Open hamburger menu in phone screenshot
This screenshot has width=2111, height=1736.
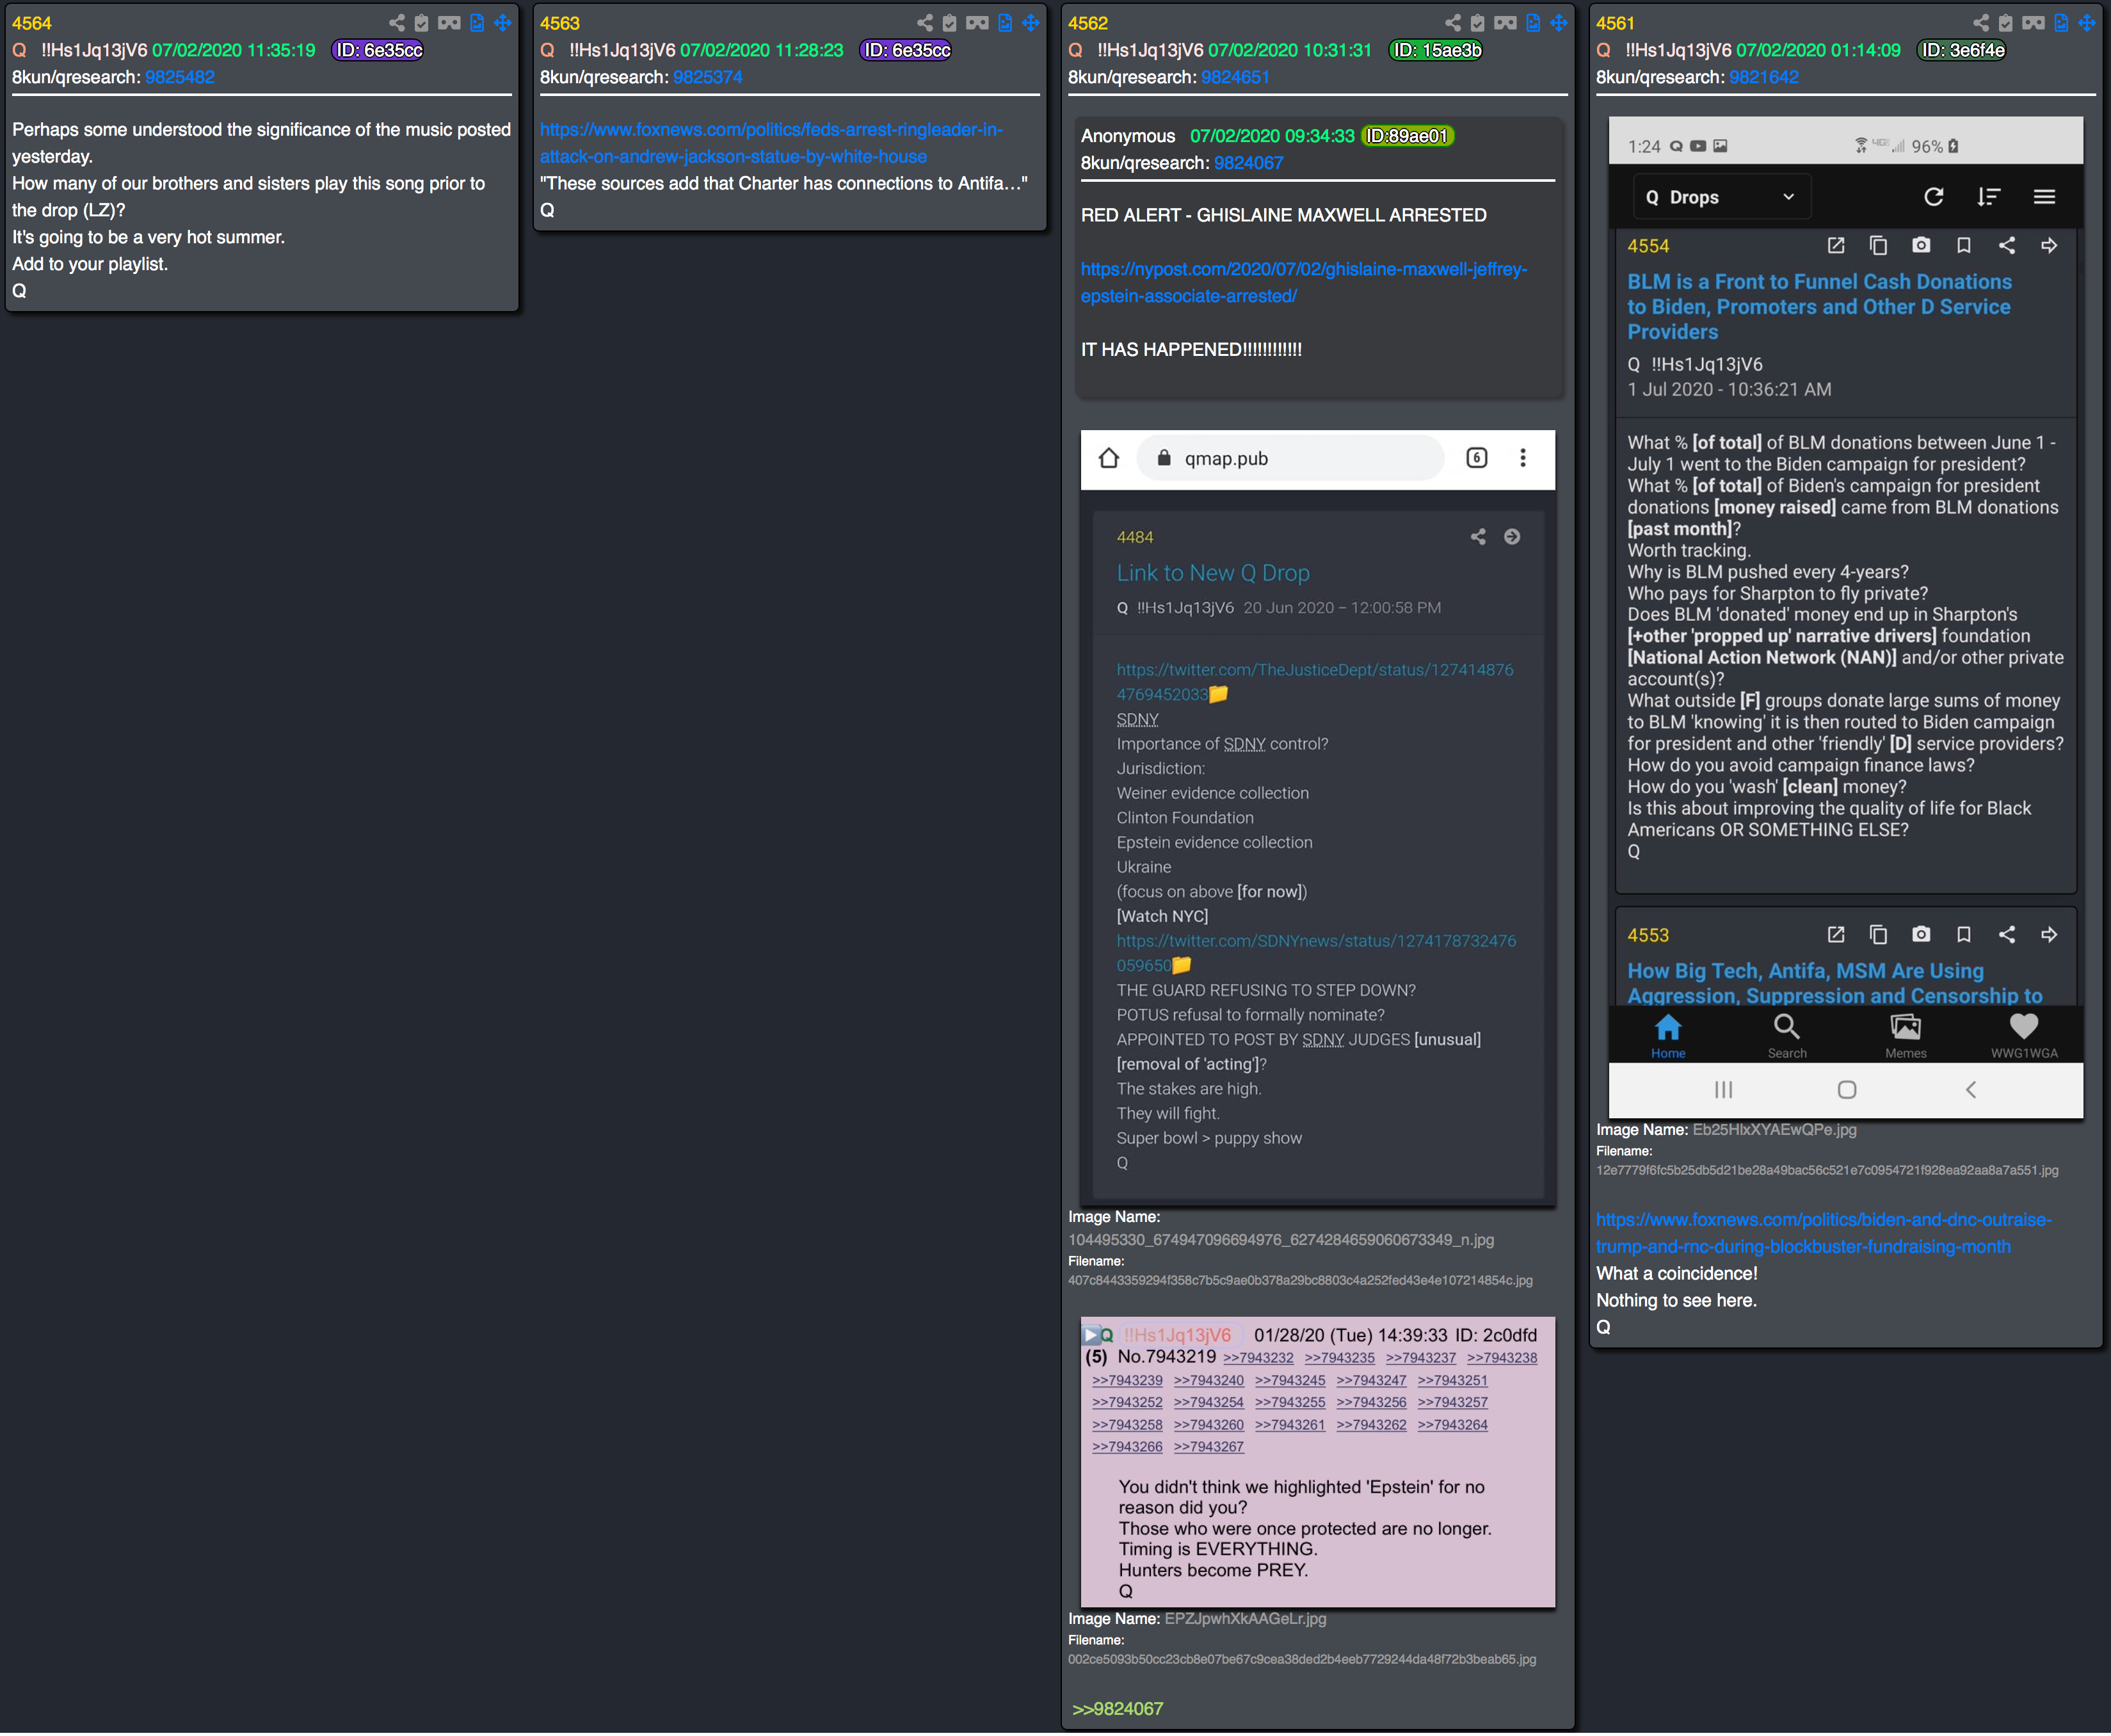pyautogui.click(x=2044, y=197)
